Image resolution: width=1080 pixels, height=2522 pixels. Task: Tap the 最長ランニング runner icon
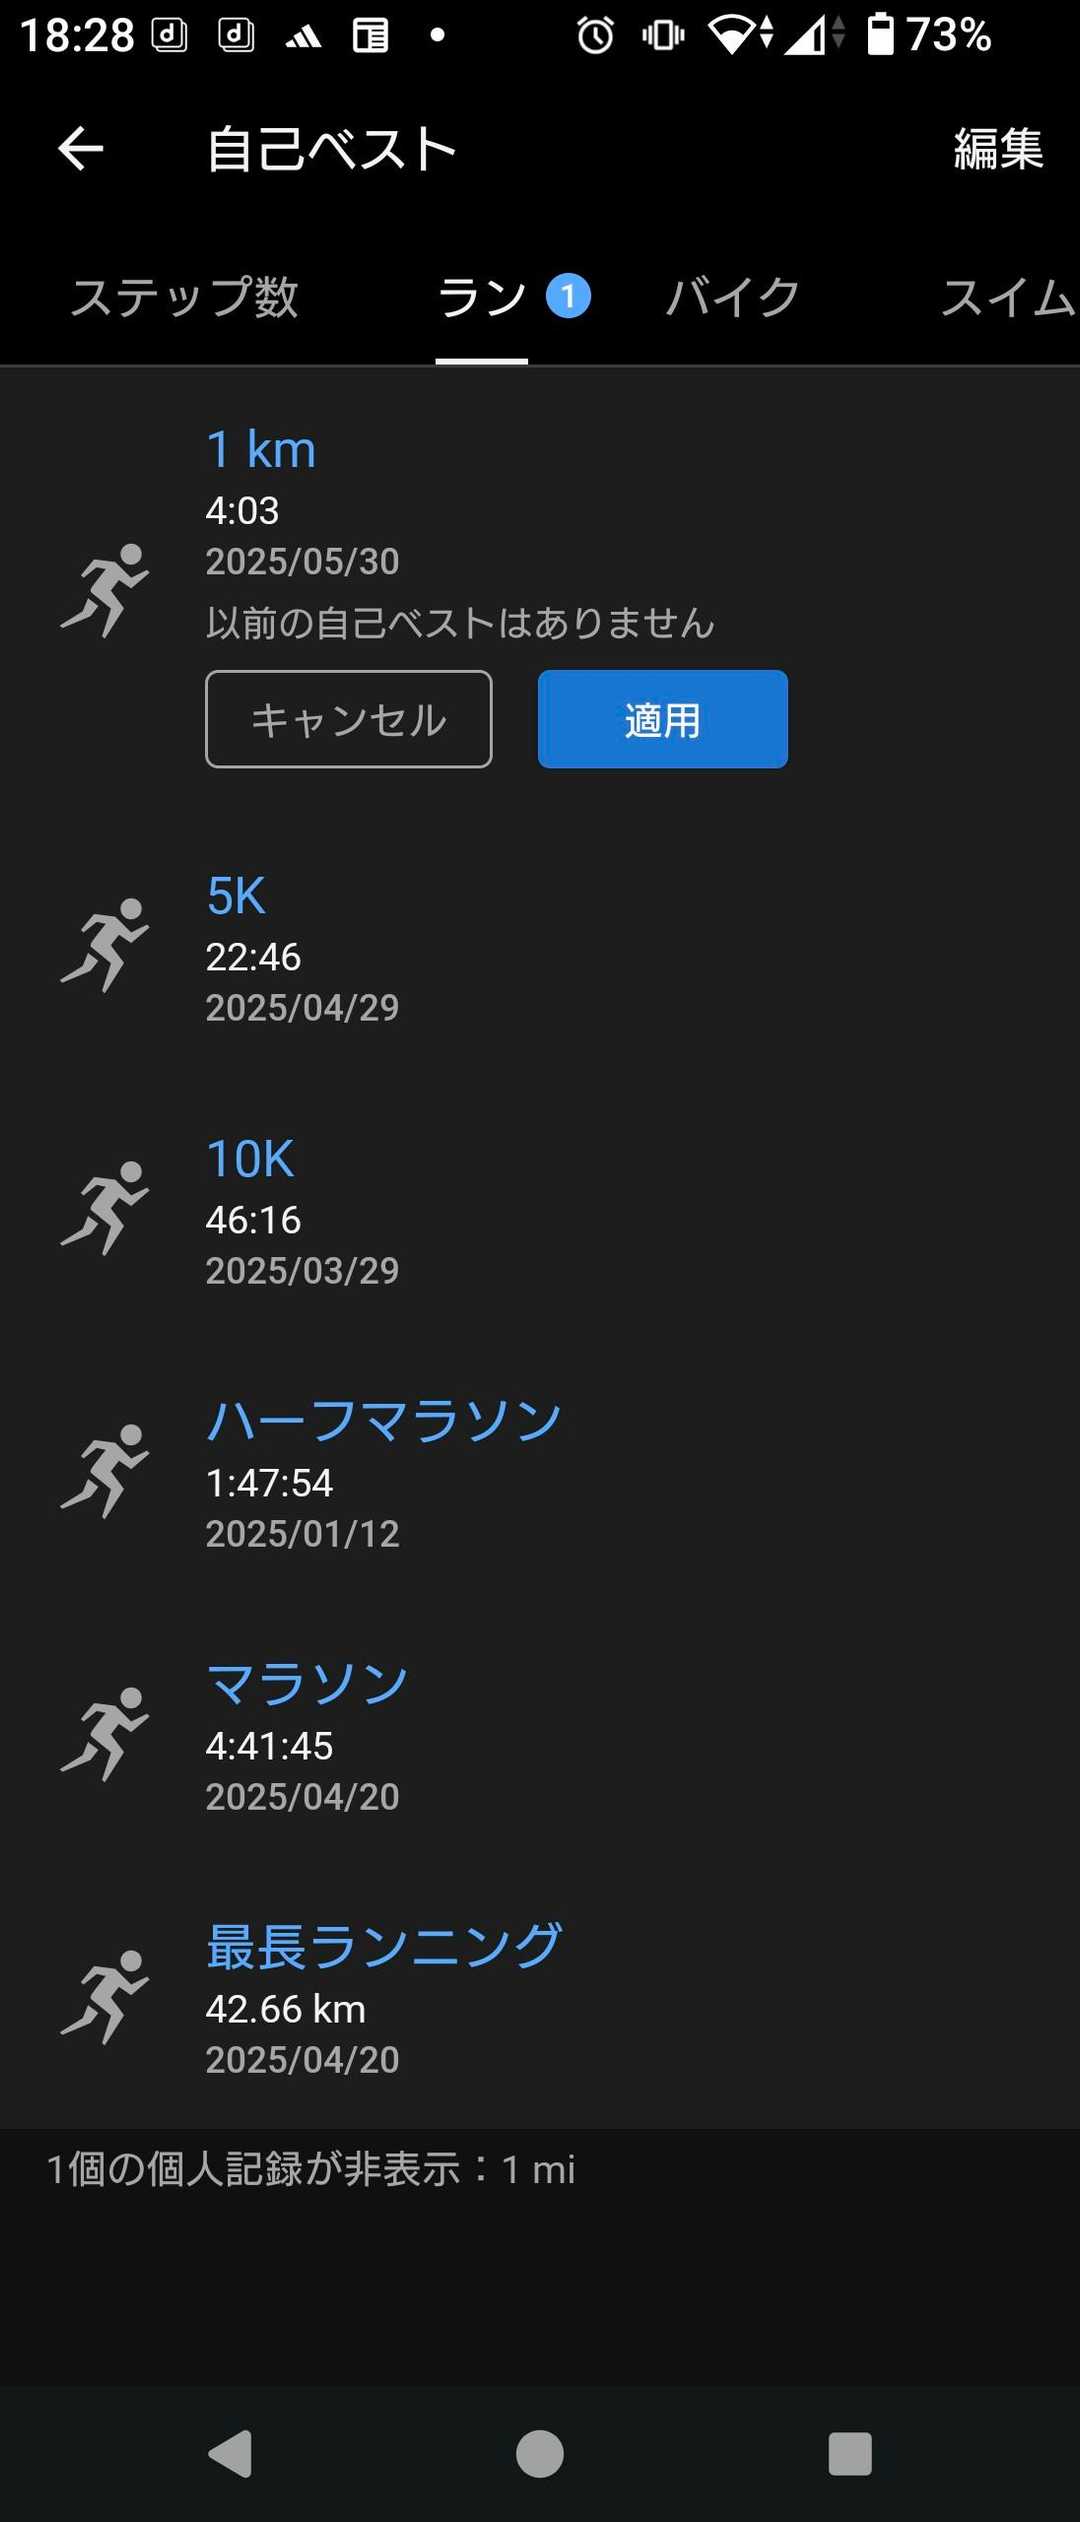click(105, 1997)
